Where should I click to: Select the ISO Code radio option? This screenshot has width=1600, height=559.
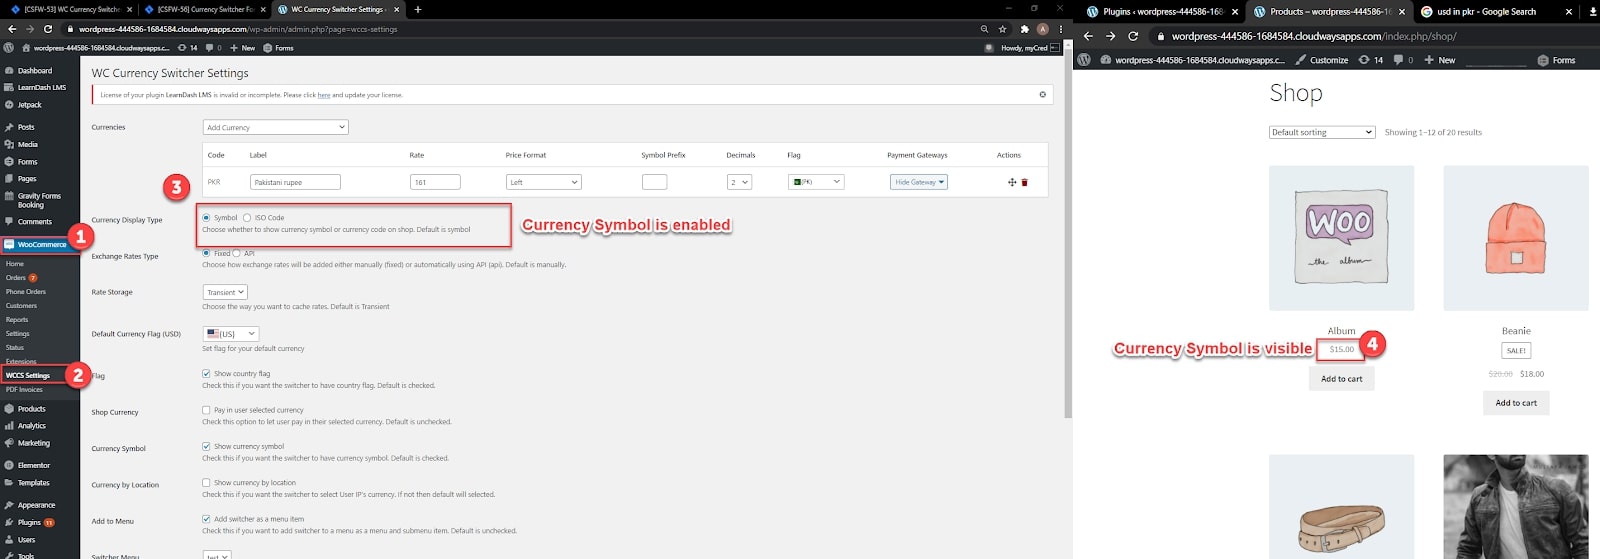tap(247, 217)
